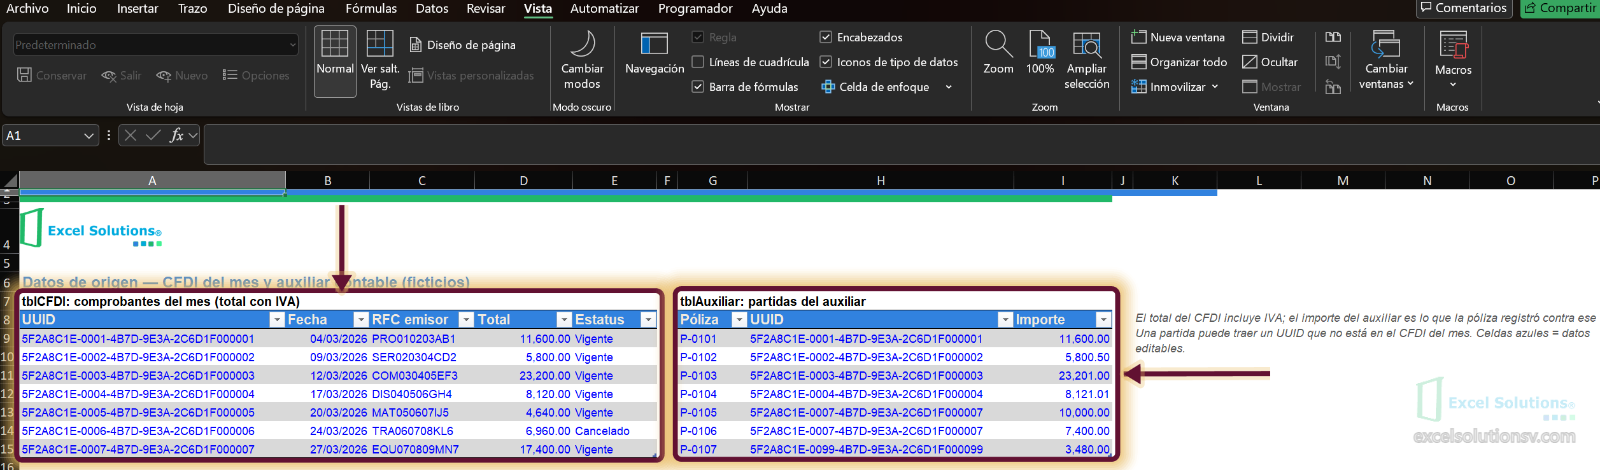Toggle Barra de fórmulas checkbox
Screen dimensions: 1600x470
tap(698, 87)
